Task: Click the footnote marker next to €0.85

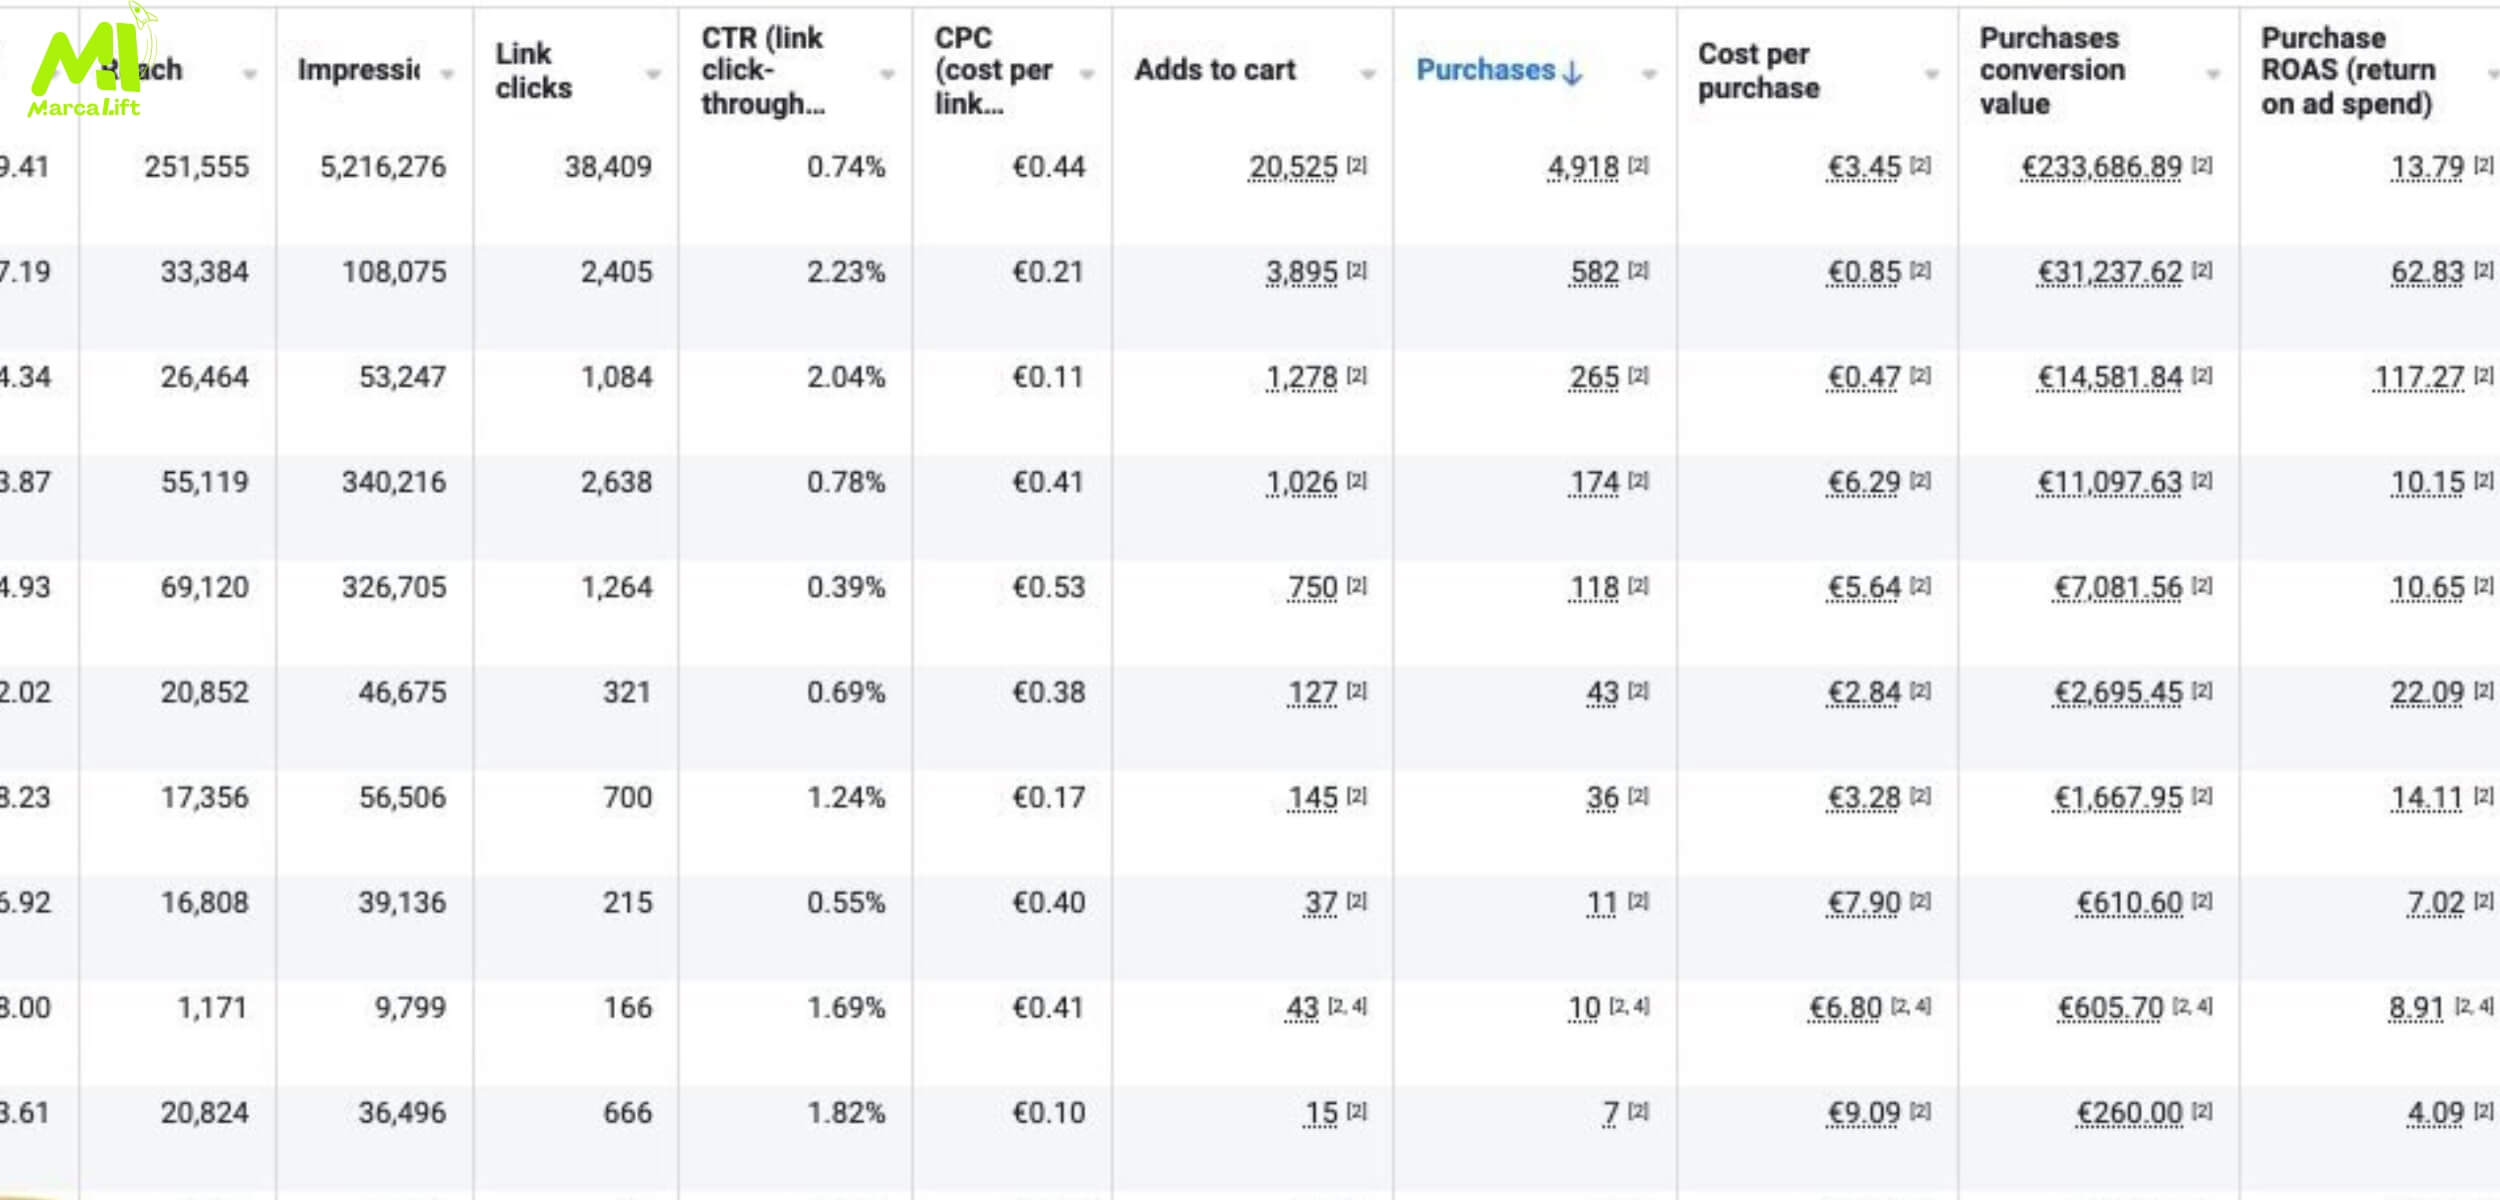Action: pyautogui.click(x=1920, y=270)
